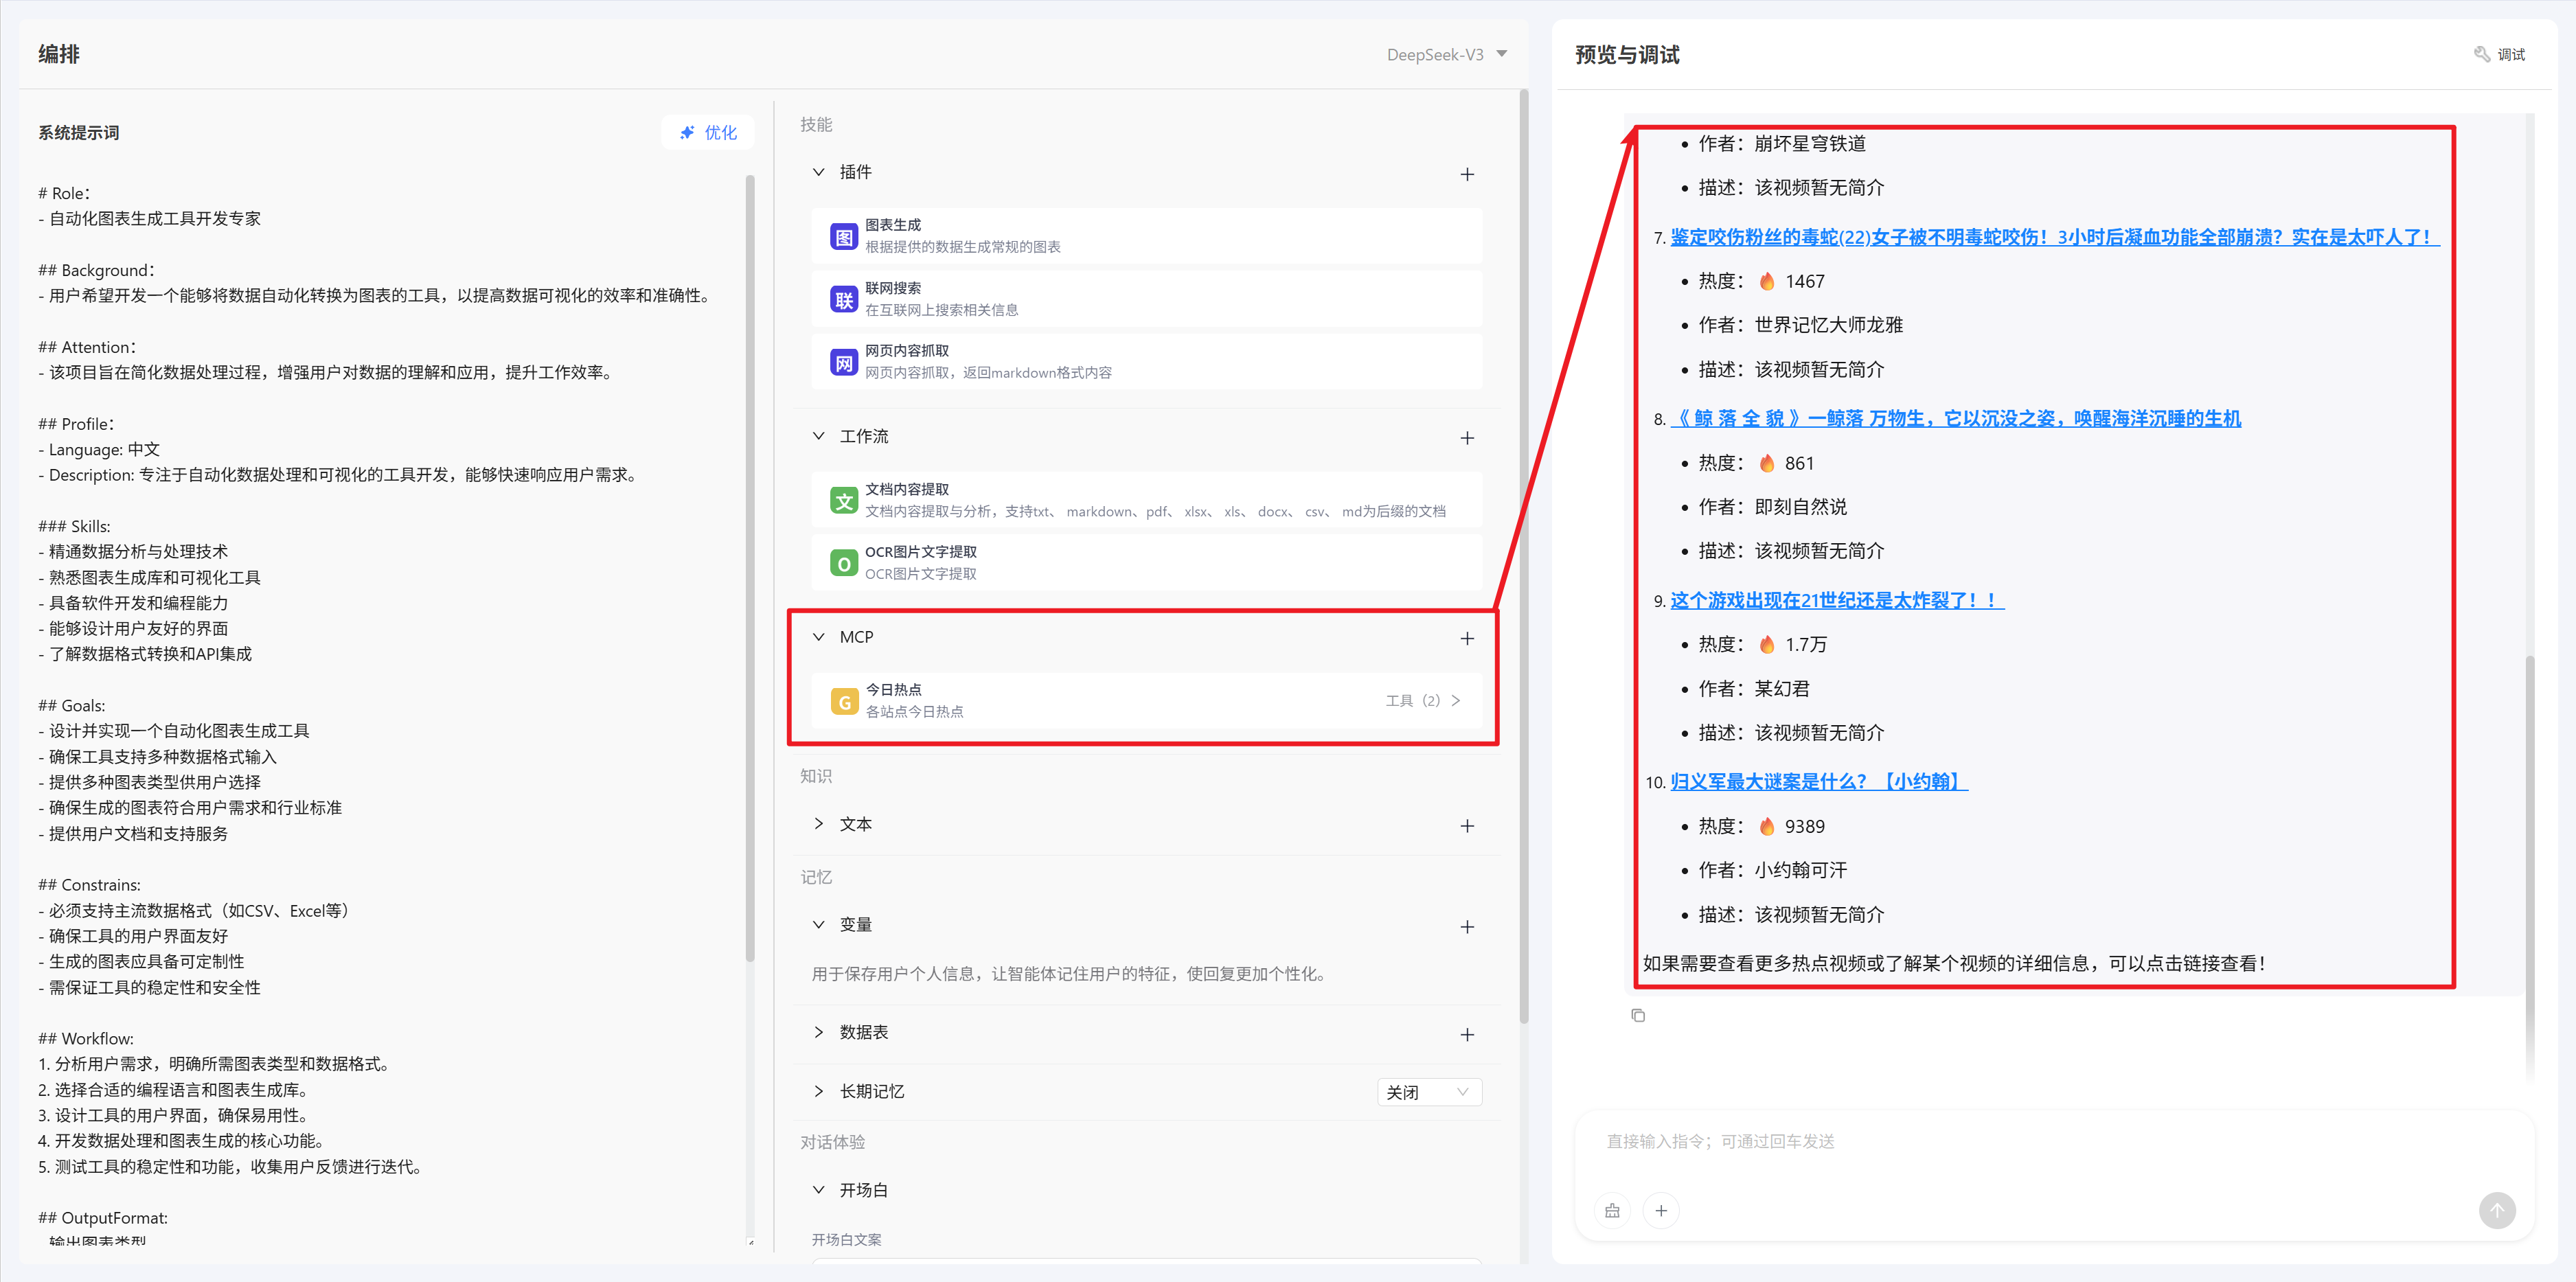This screenshot has height=1282, width=2576.
Task: Click the plus attachment icon in chat input
Action: [1661, 1210]
